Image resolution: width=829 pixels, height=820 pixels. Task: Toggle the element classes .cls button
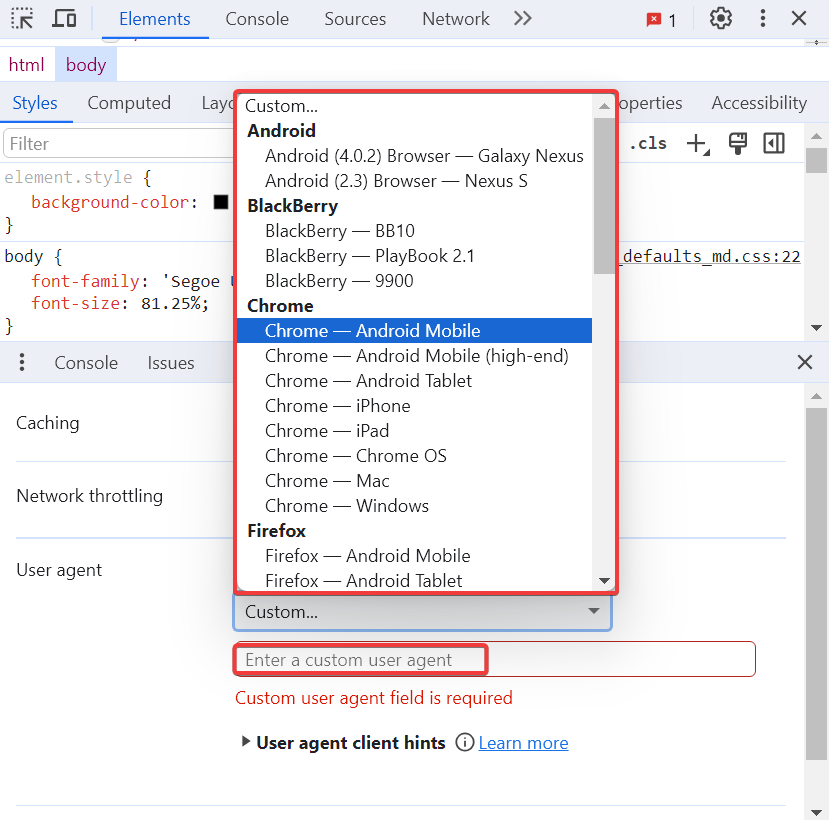tap(648, 143)
